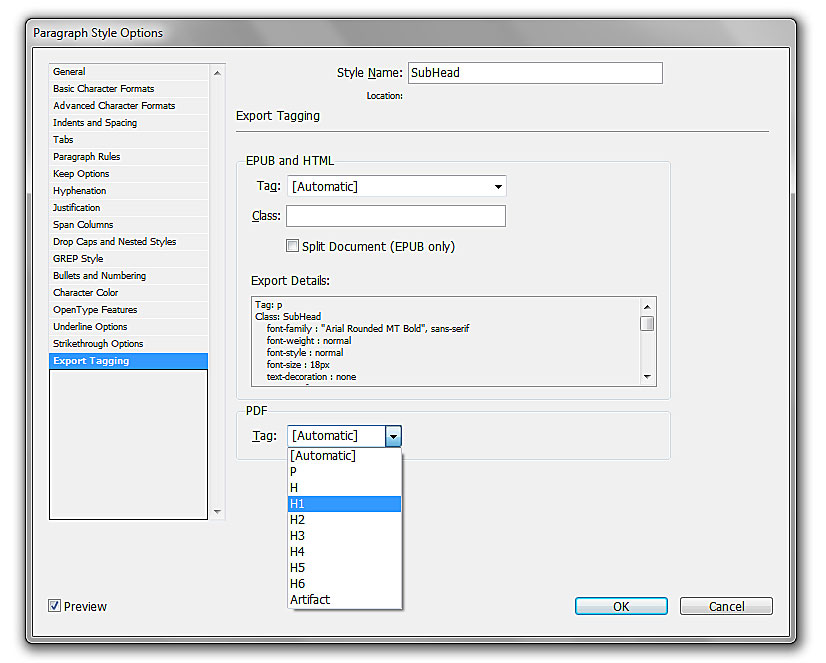This screenshot has height=663, width=826.
Task: Open Underline Options category
Action: click(129, 326)
